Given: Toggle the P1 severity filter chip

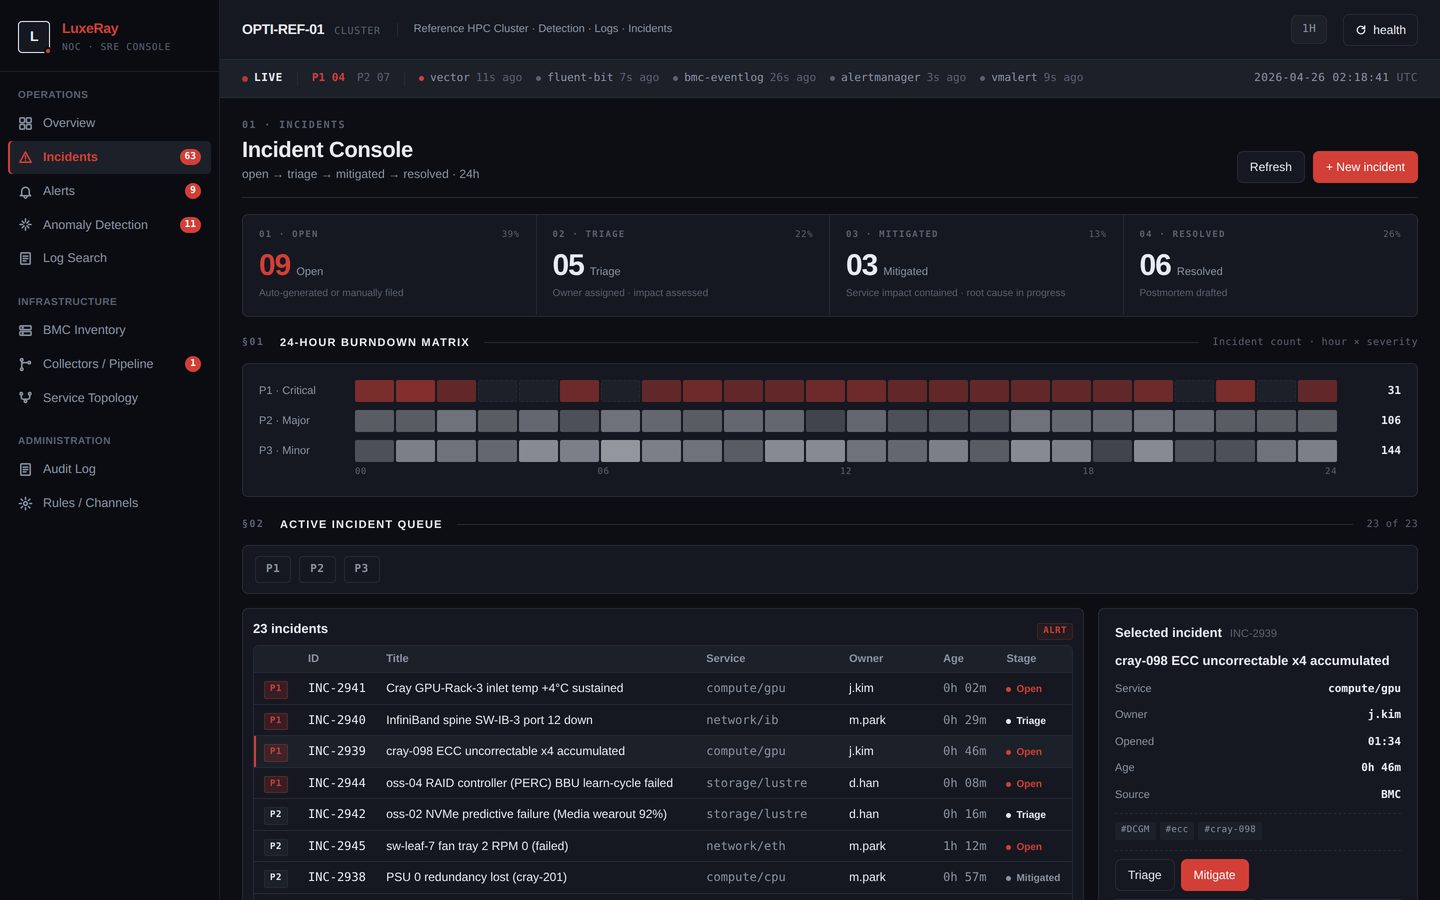Looking at the screenshot, I should (x=273, y=569).
